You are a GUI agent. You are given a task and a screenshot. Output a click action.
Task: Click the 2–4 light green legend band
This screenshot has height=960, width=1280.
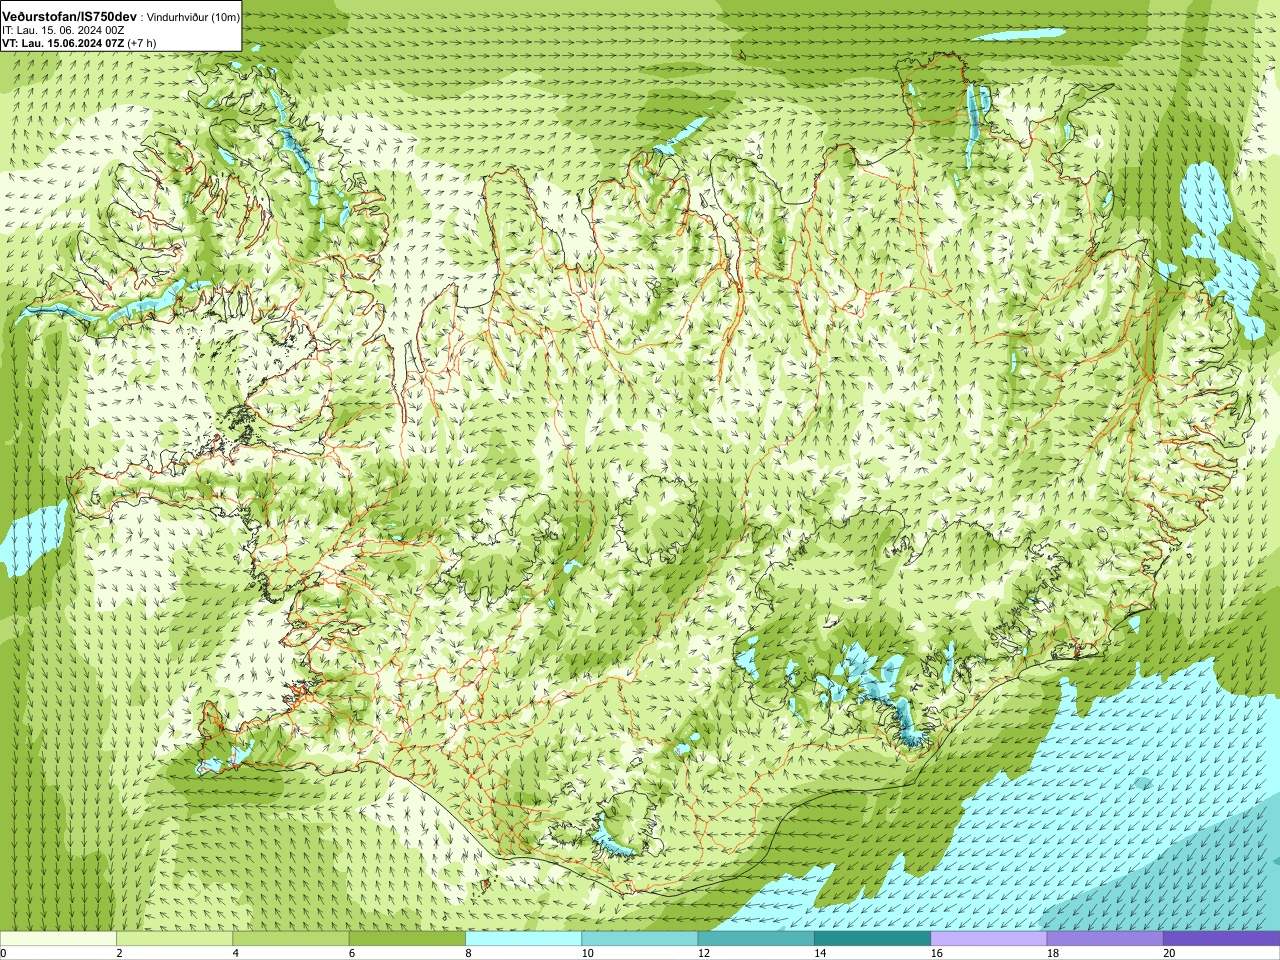pos(174,939)
